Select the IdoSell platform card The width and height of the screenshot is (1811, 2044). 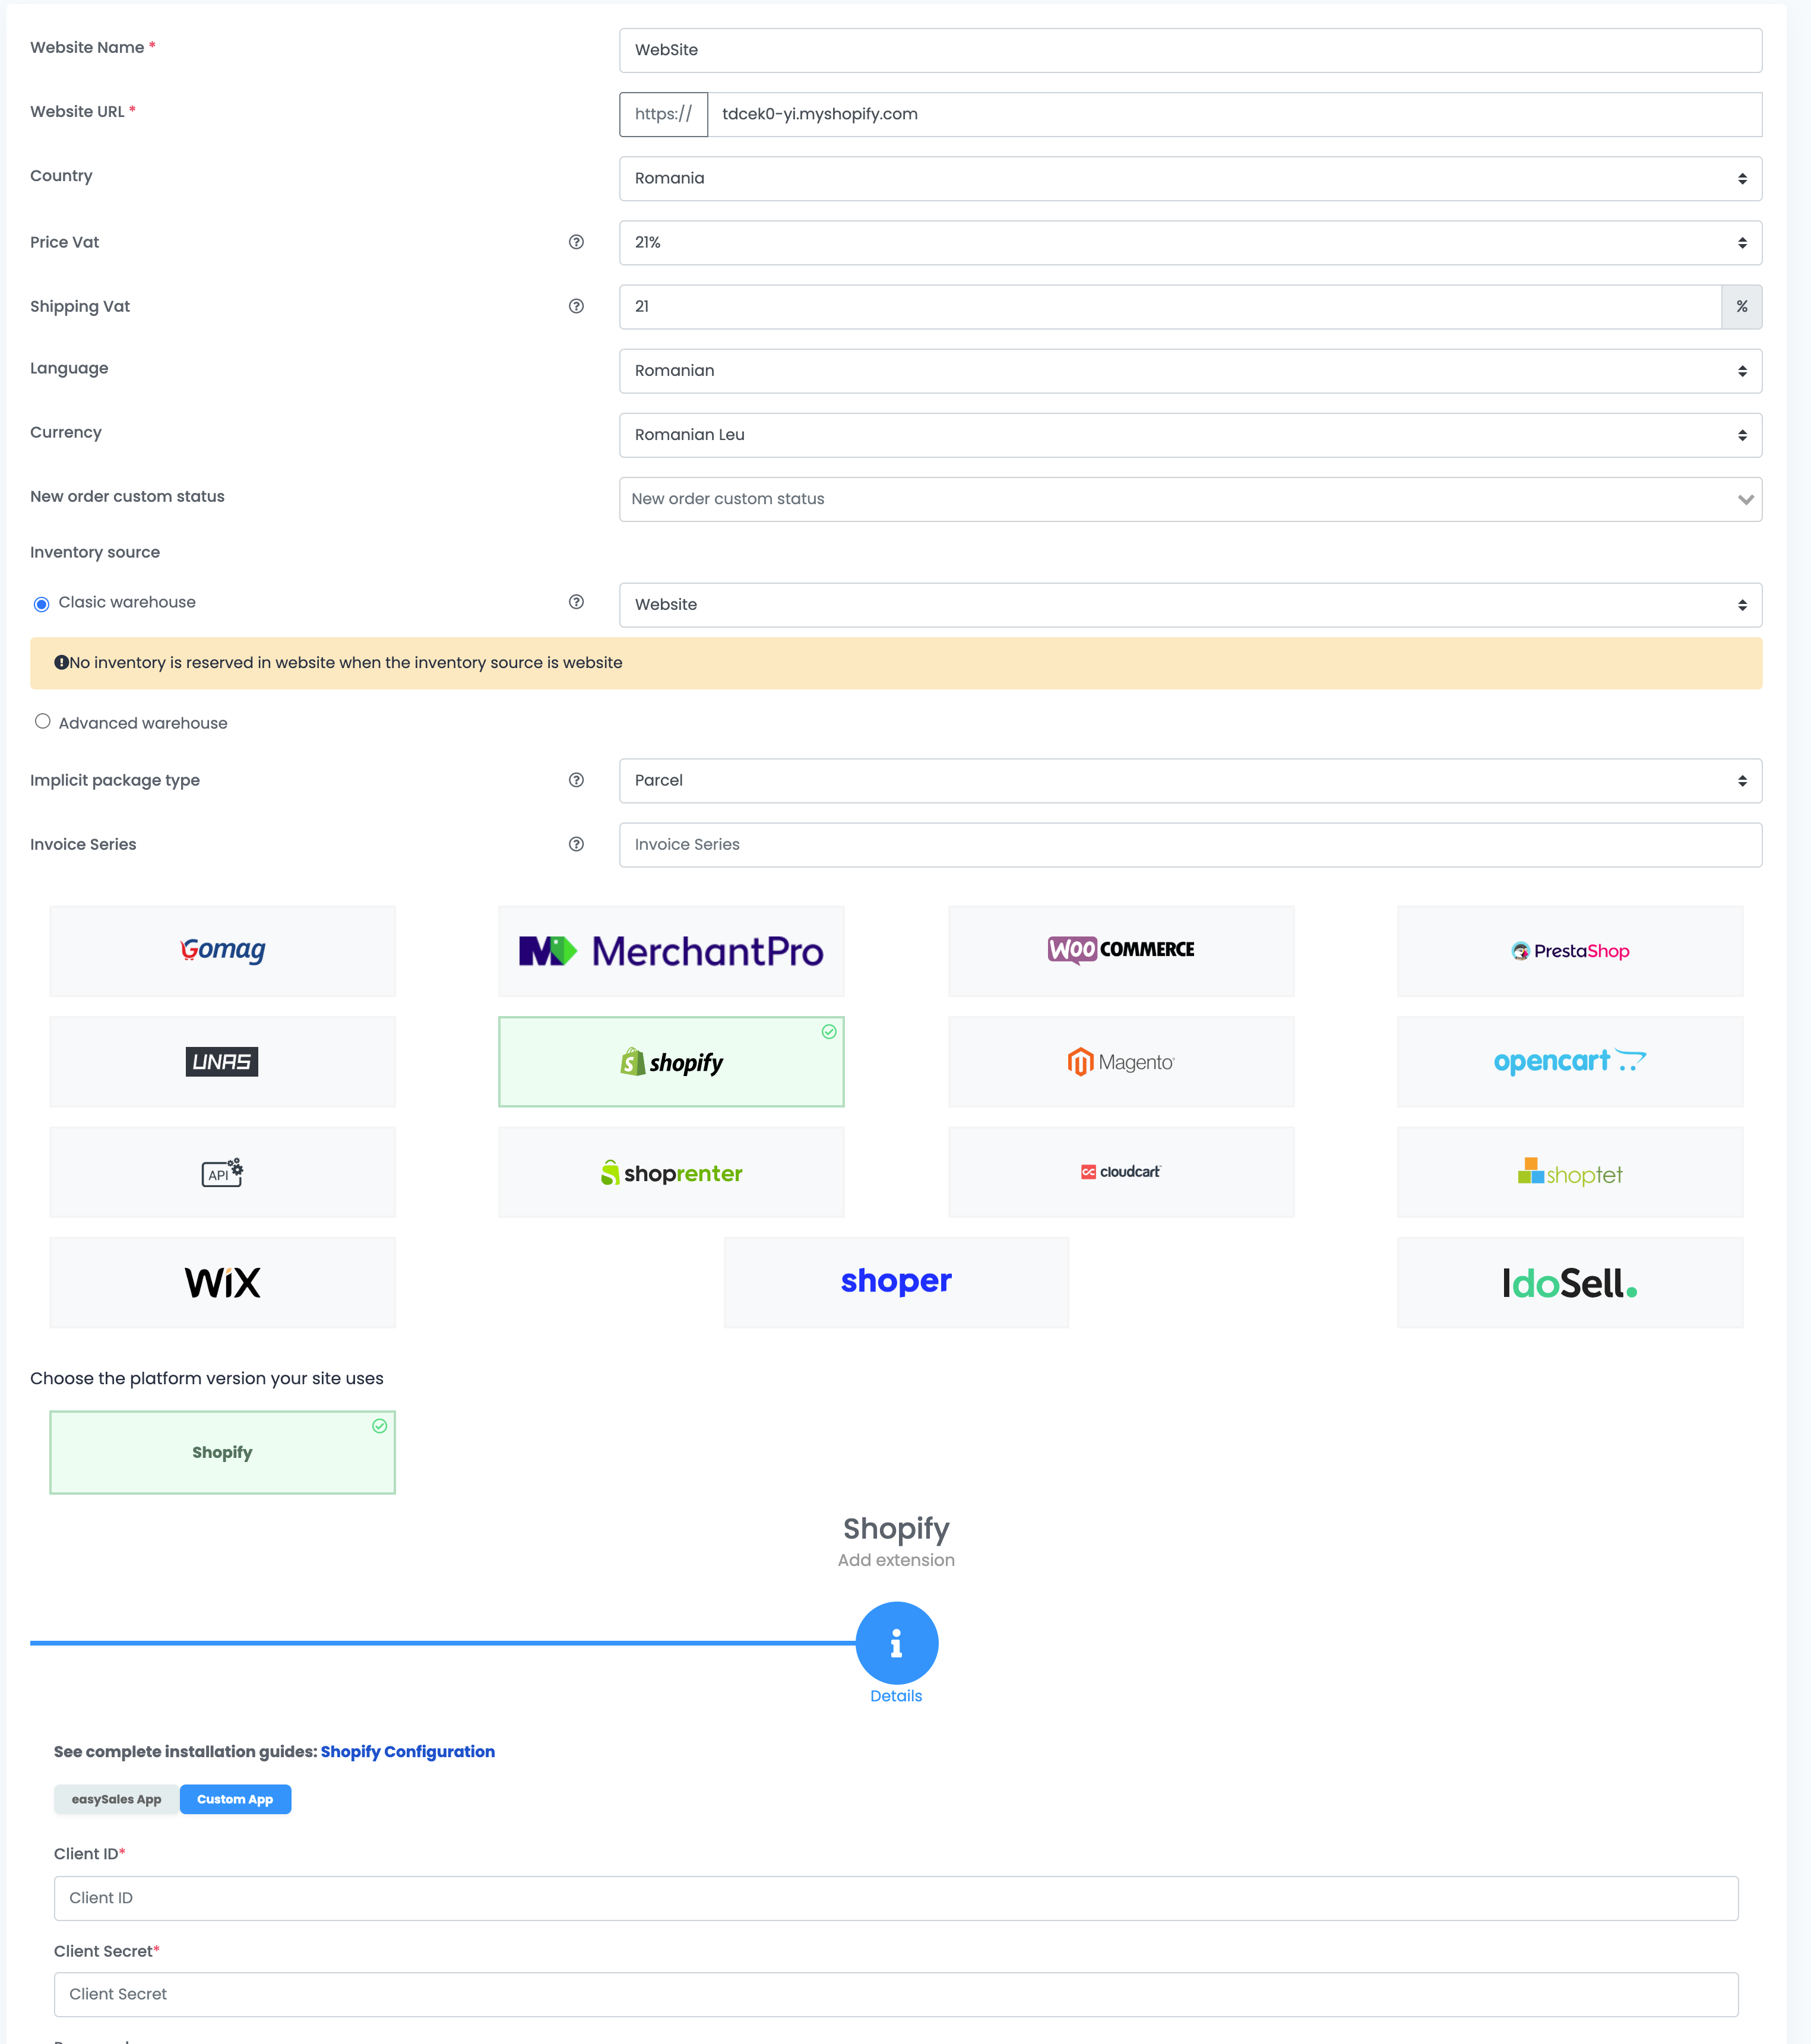pyautogui.click(x=1570, y=1283)
